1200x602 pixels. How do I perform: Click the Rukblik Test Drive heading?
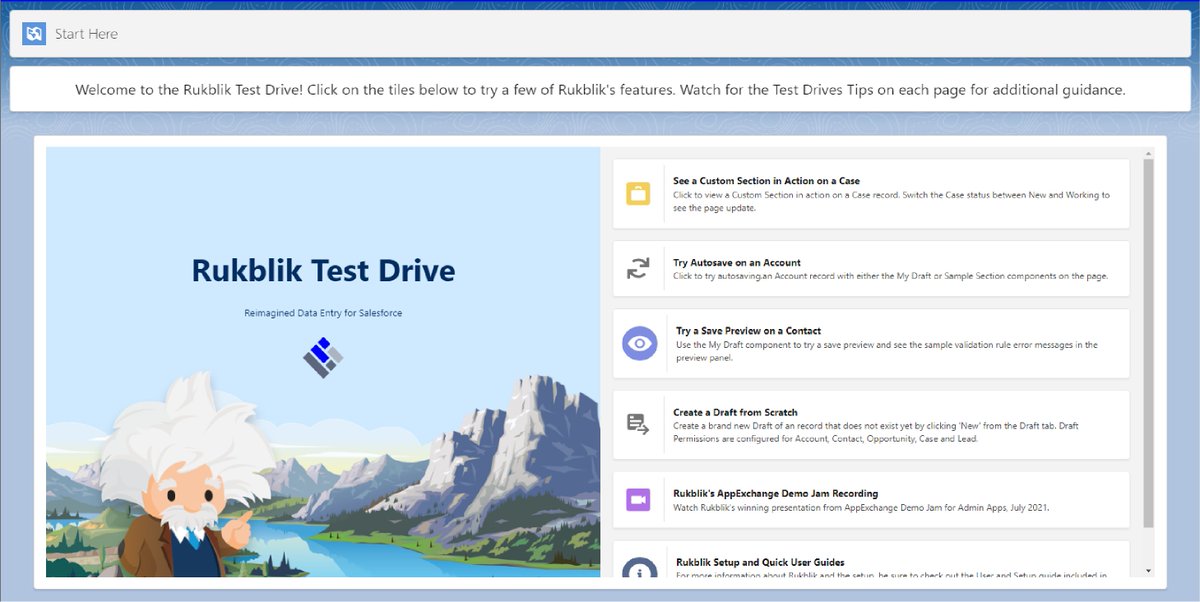click(x=323, y=270)
